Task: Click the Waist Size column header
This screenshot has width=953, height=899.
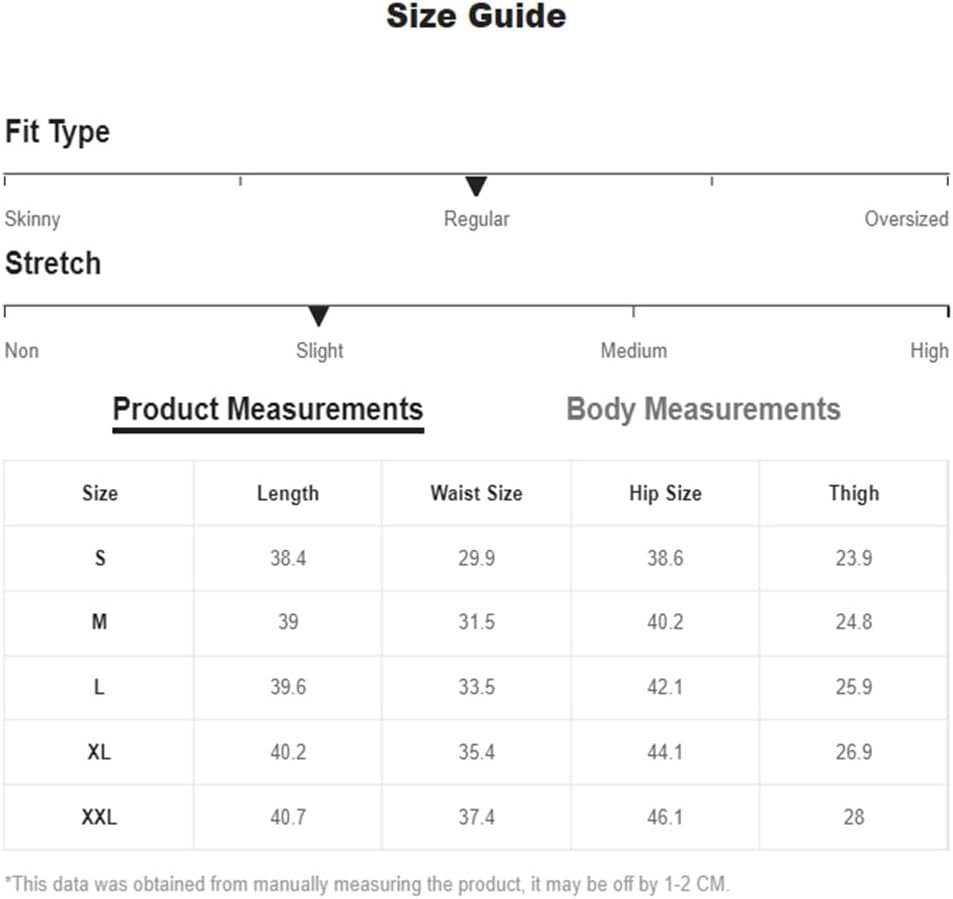Action: tap(476, 493)
